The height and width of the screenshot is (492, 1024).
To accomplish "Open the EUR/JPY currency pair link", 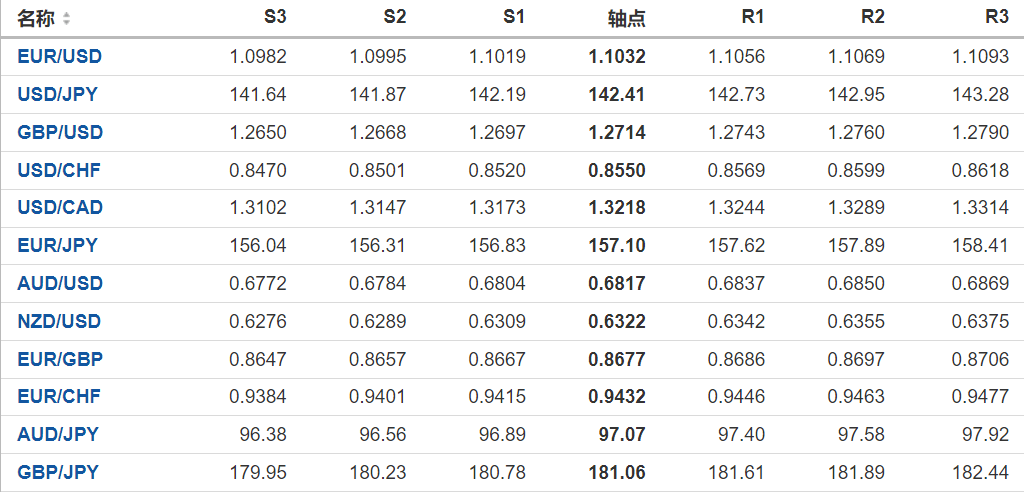I will pyautogui.click(x=57, y=246).
